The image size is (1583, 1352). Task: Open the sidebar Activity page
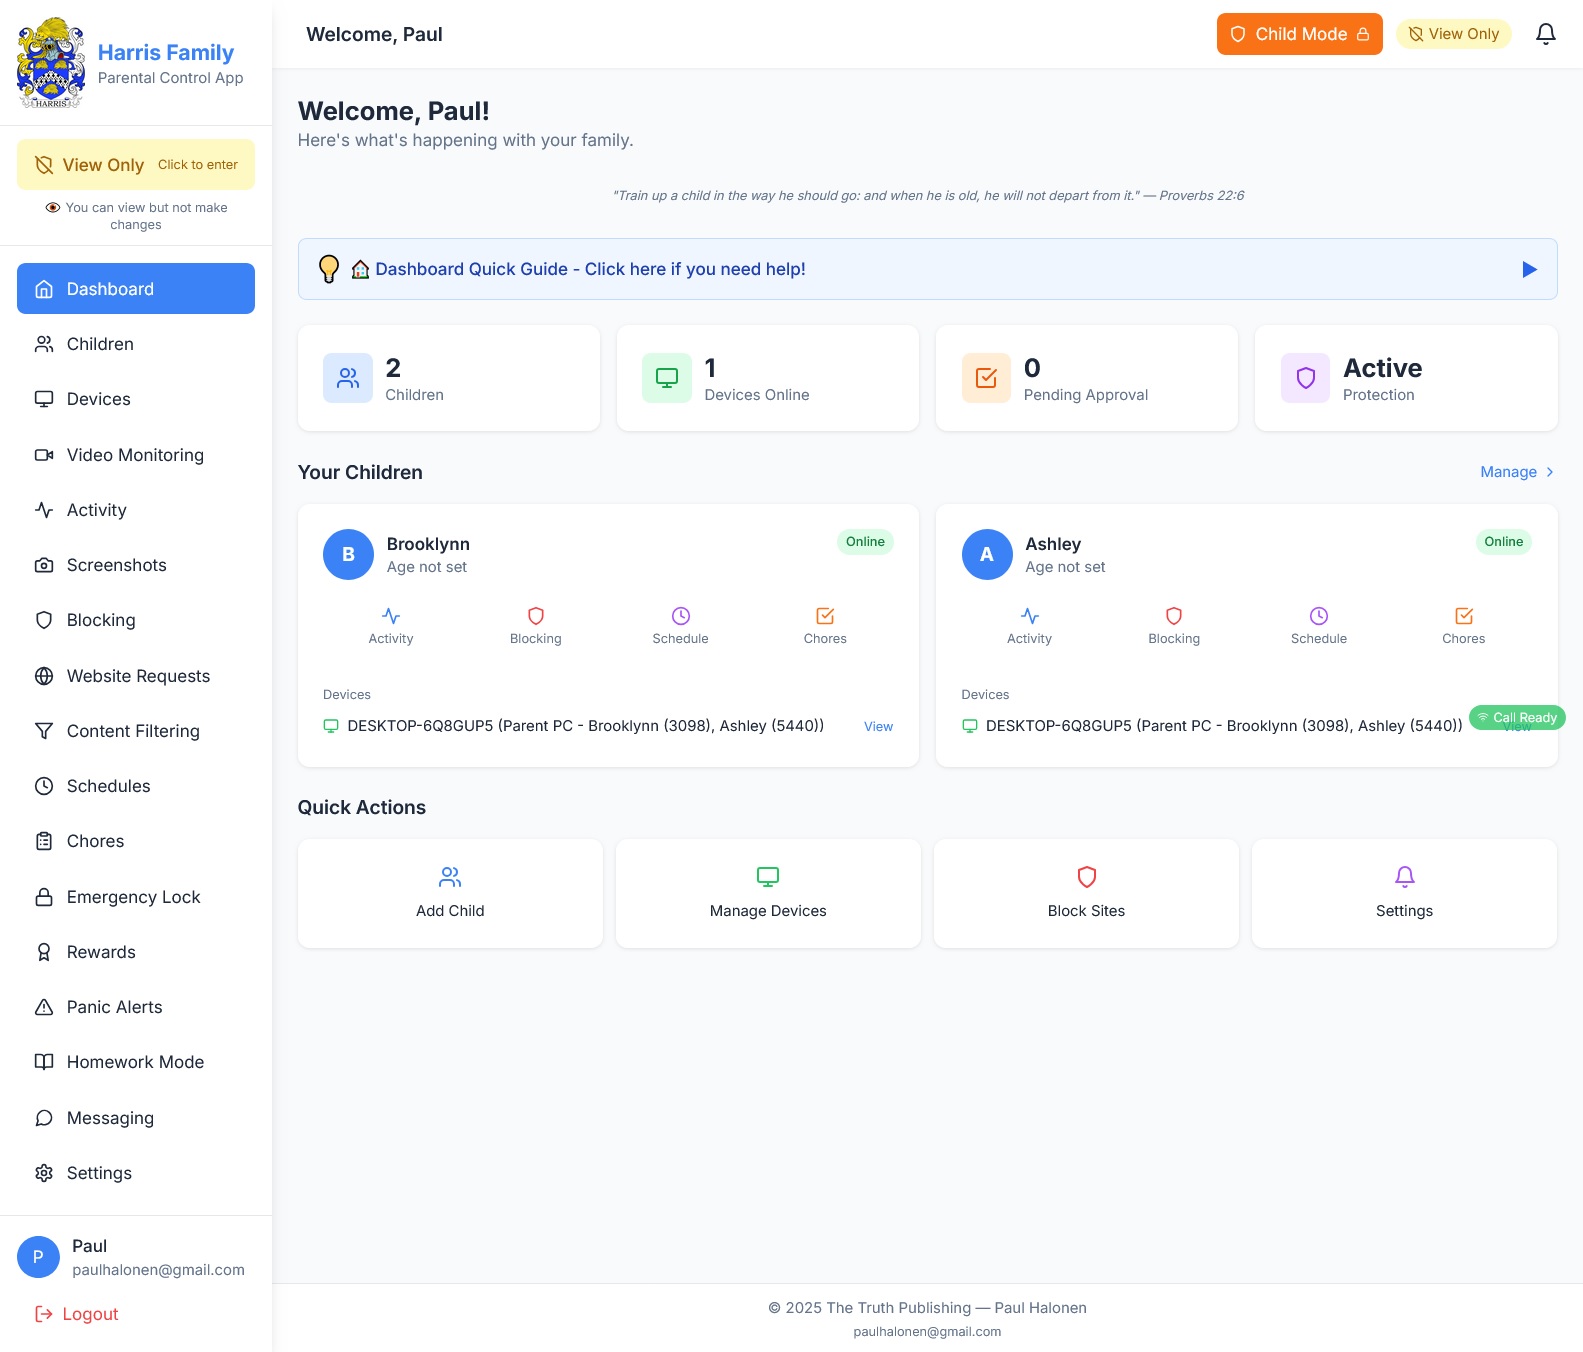pos(136,510)
